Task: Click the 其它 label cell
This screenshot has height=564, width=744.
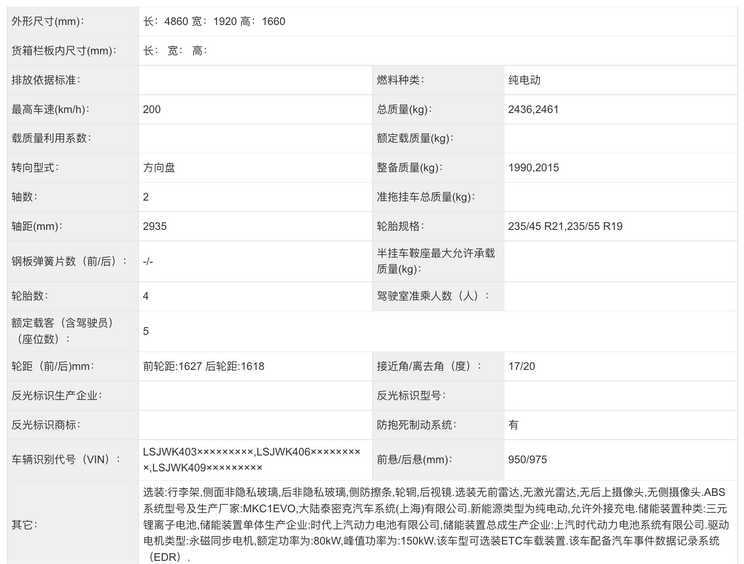Action: [x=23, y=524]
